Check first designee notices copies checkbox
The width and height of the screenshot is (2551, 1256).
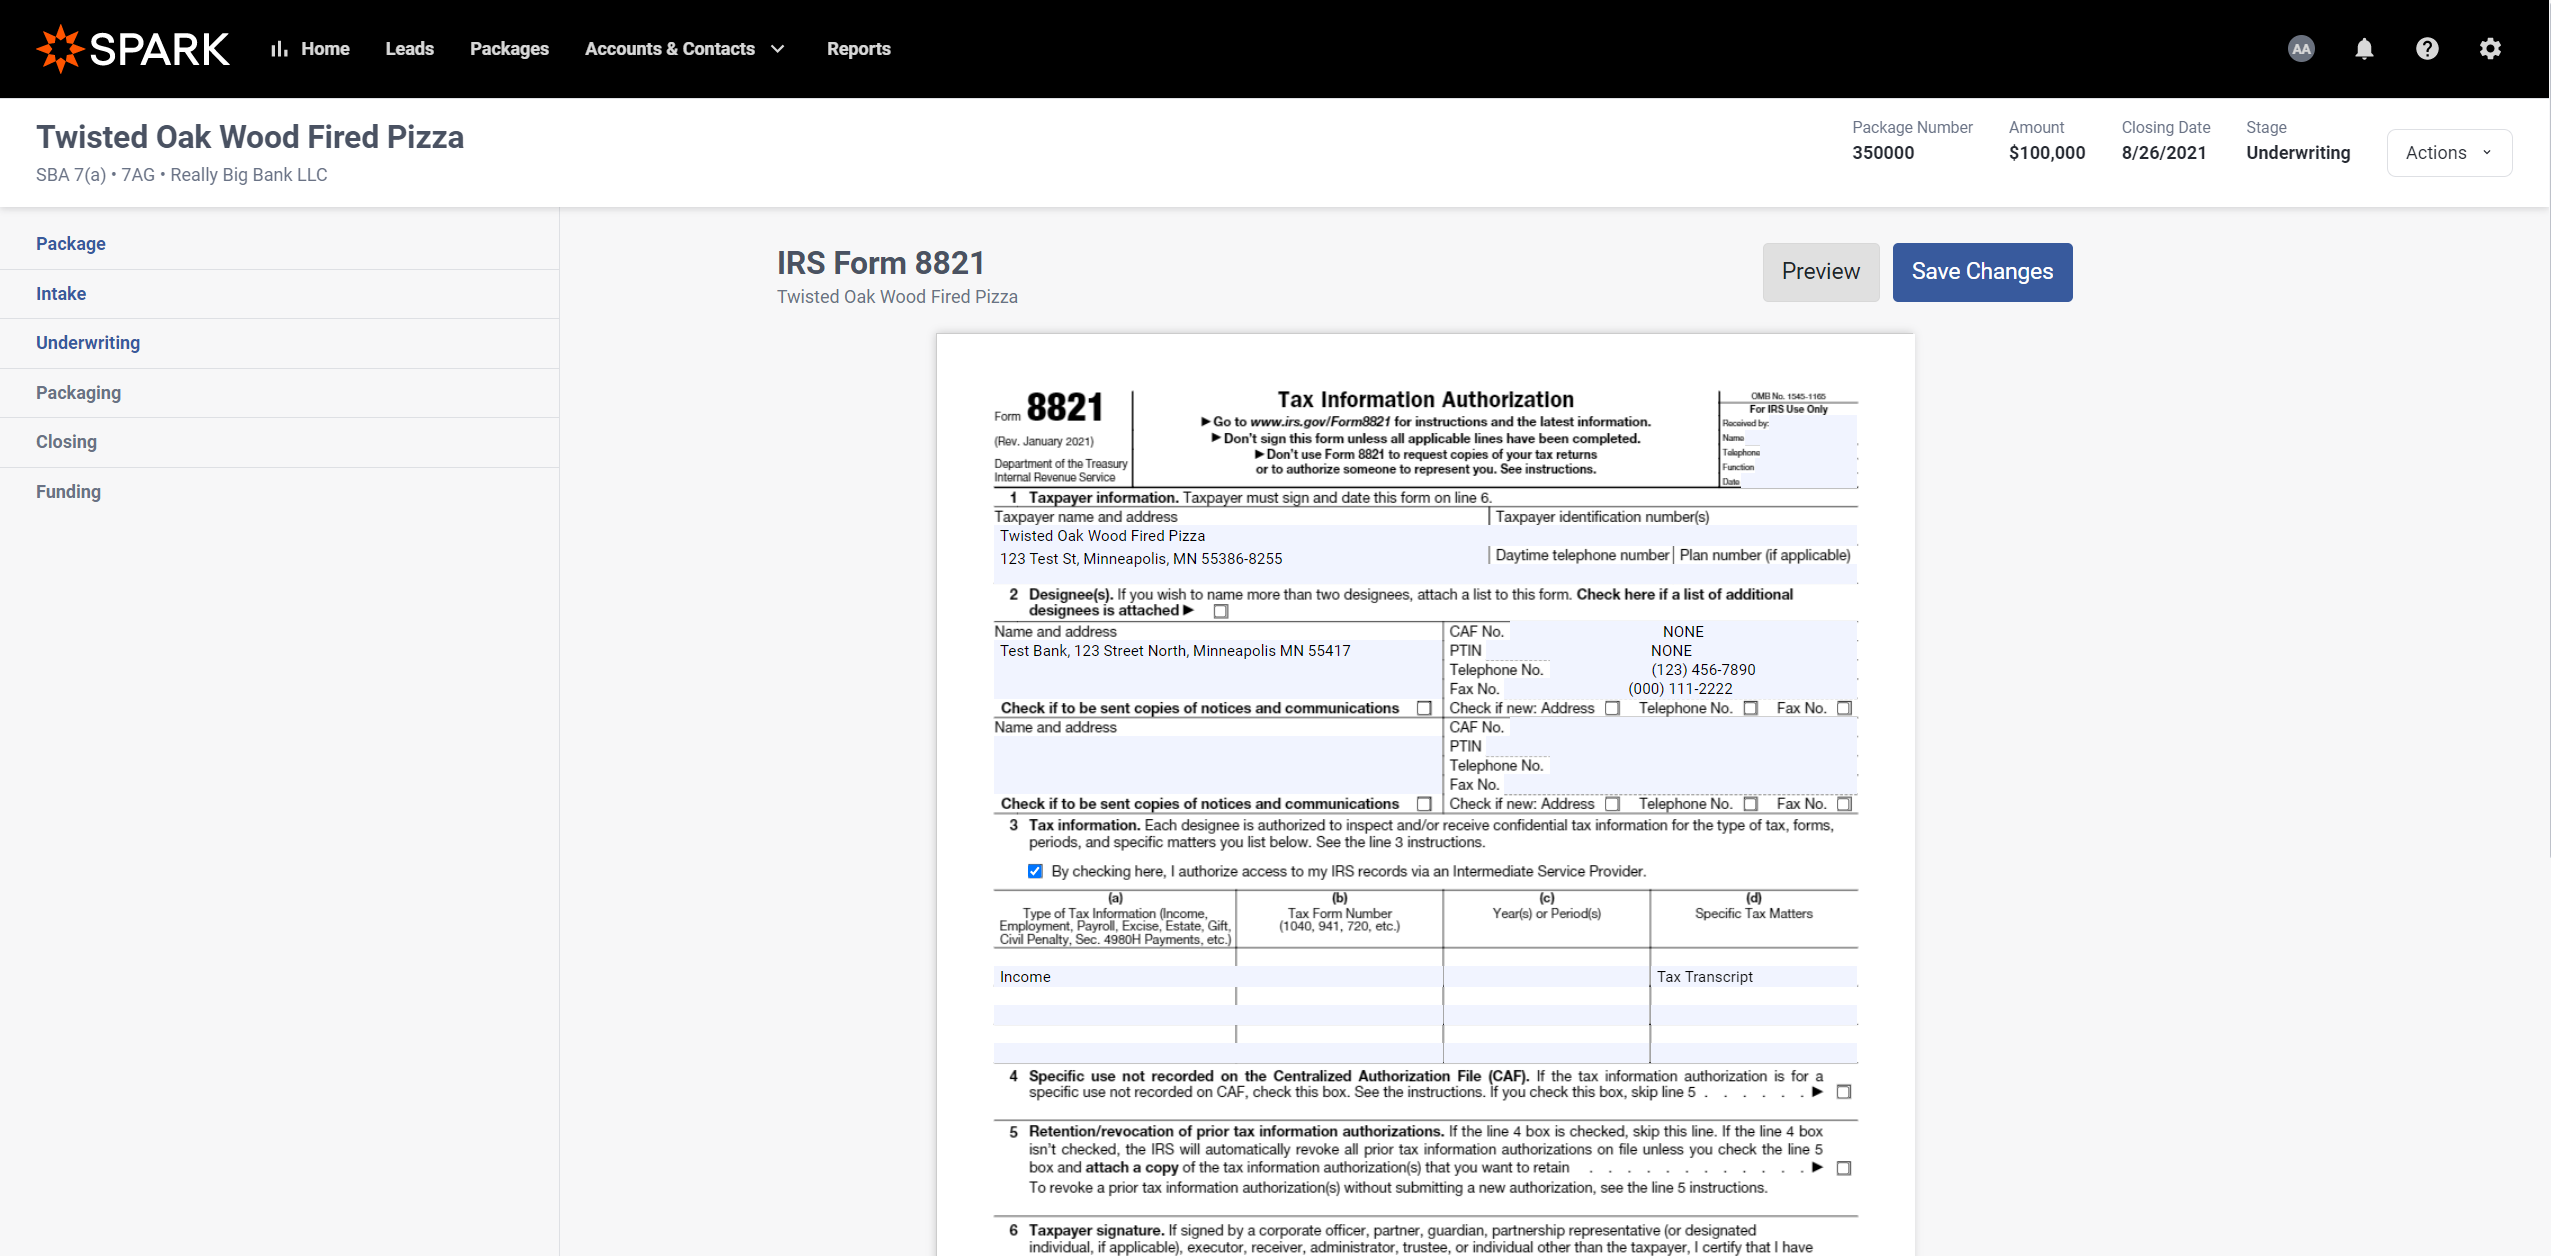click(x=1424, y=708)
